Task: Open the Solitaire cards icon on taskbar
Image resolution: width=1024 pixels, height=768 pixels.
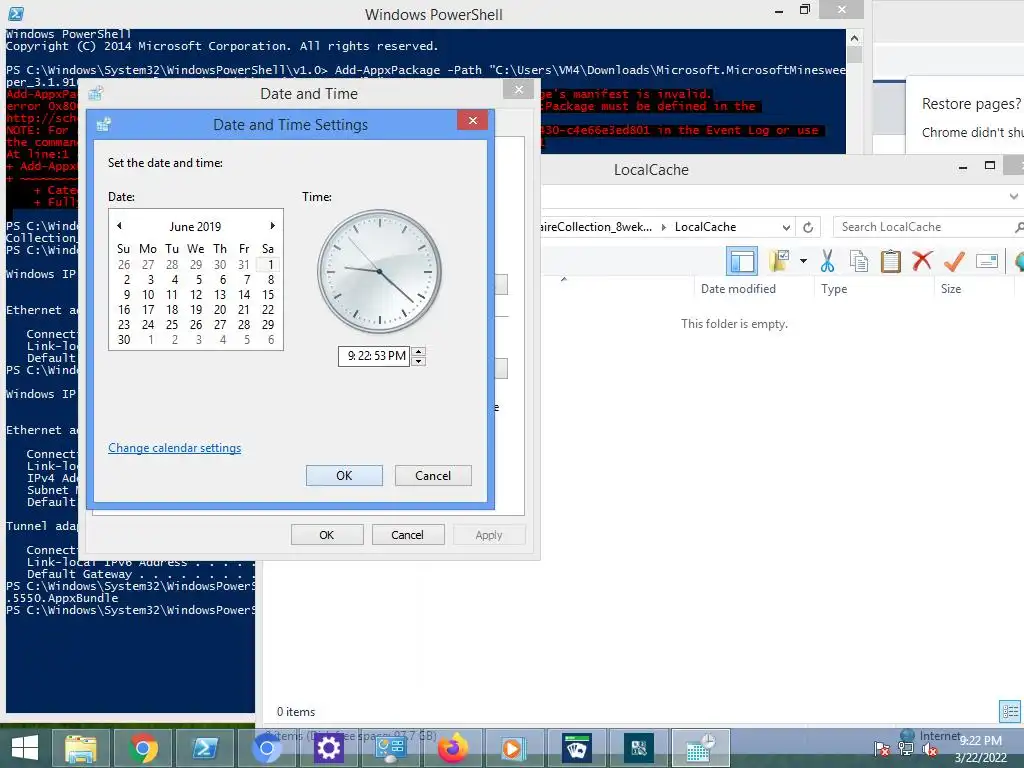Action: point(576,748)
